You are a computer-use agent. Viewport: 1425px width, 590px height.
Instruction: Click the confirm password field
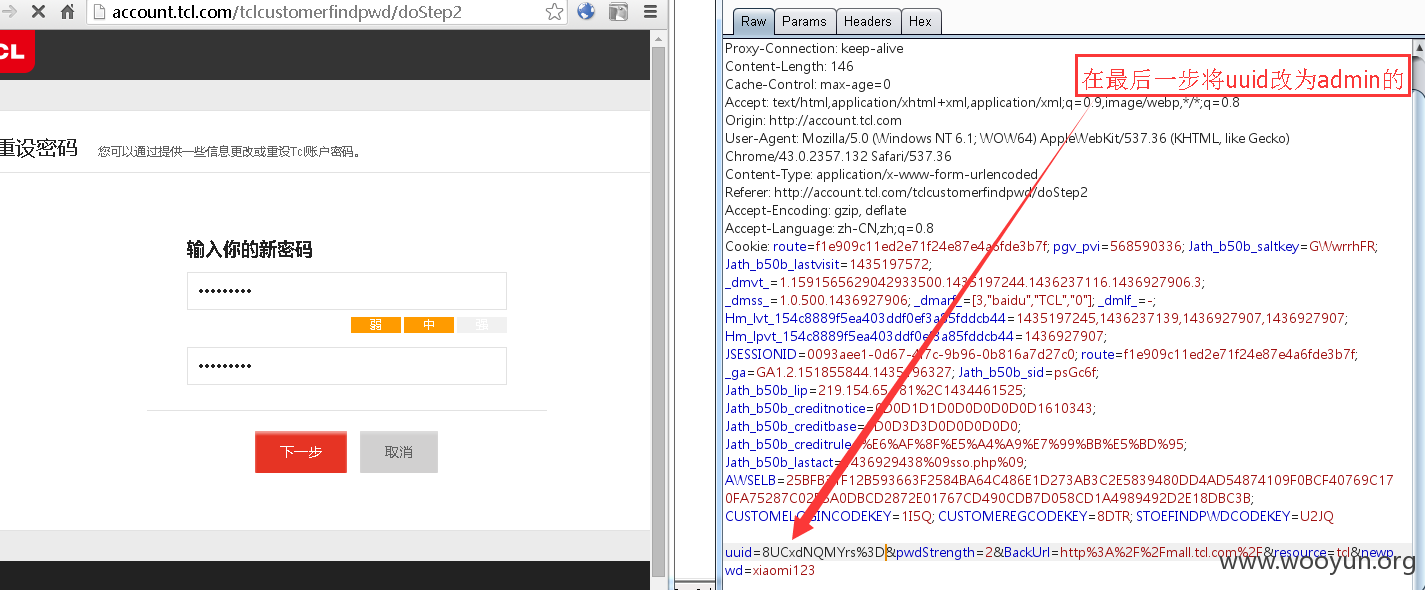pos(346,366)
